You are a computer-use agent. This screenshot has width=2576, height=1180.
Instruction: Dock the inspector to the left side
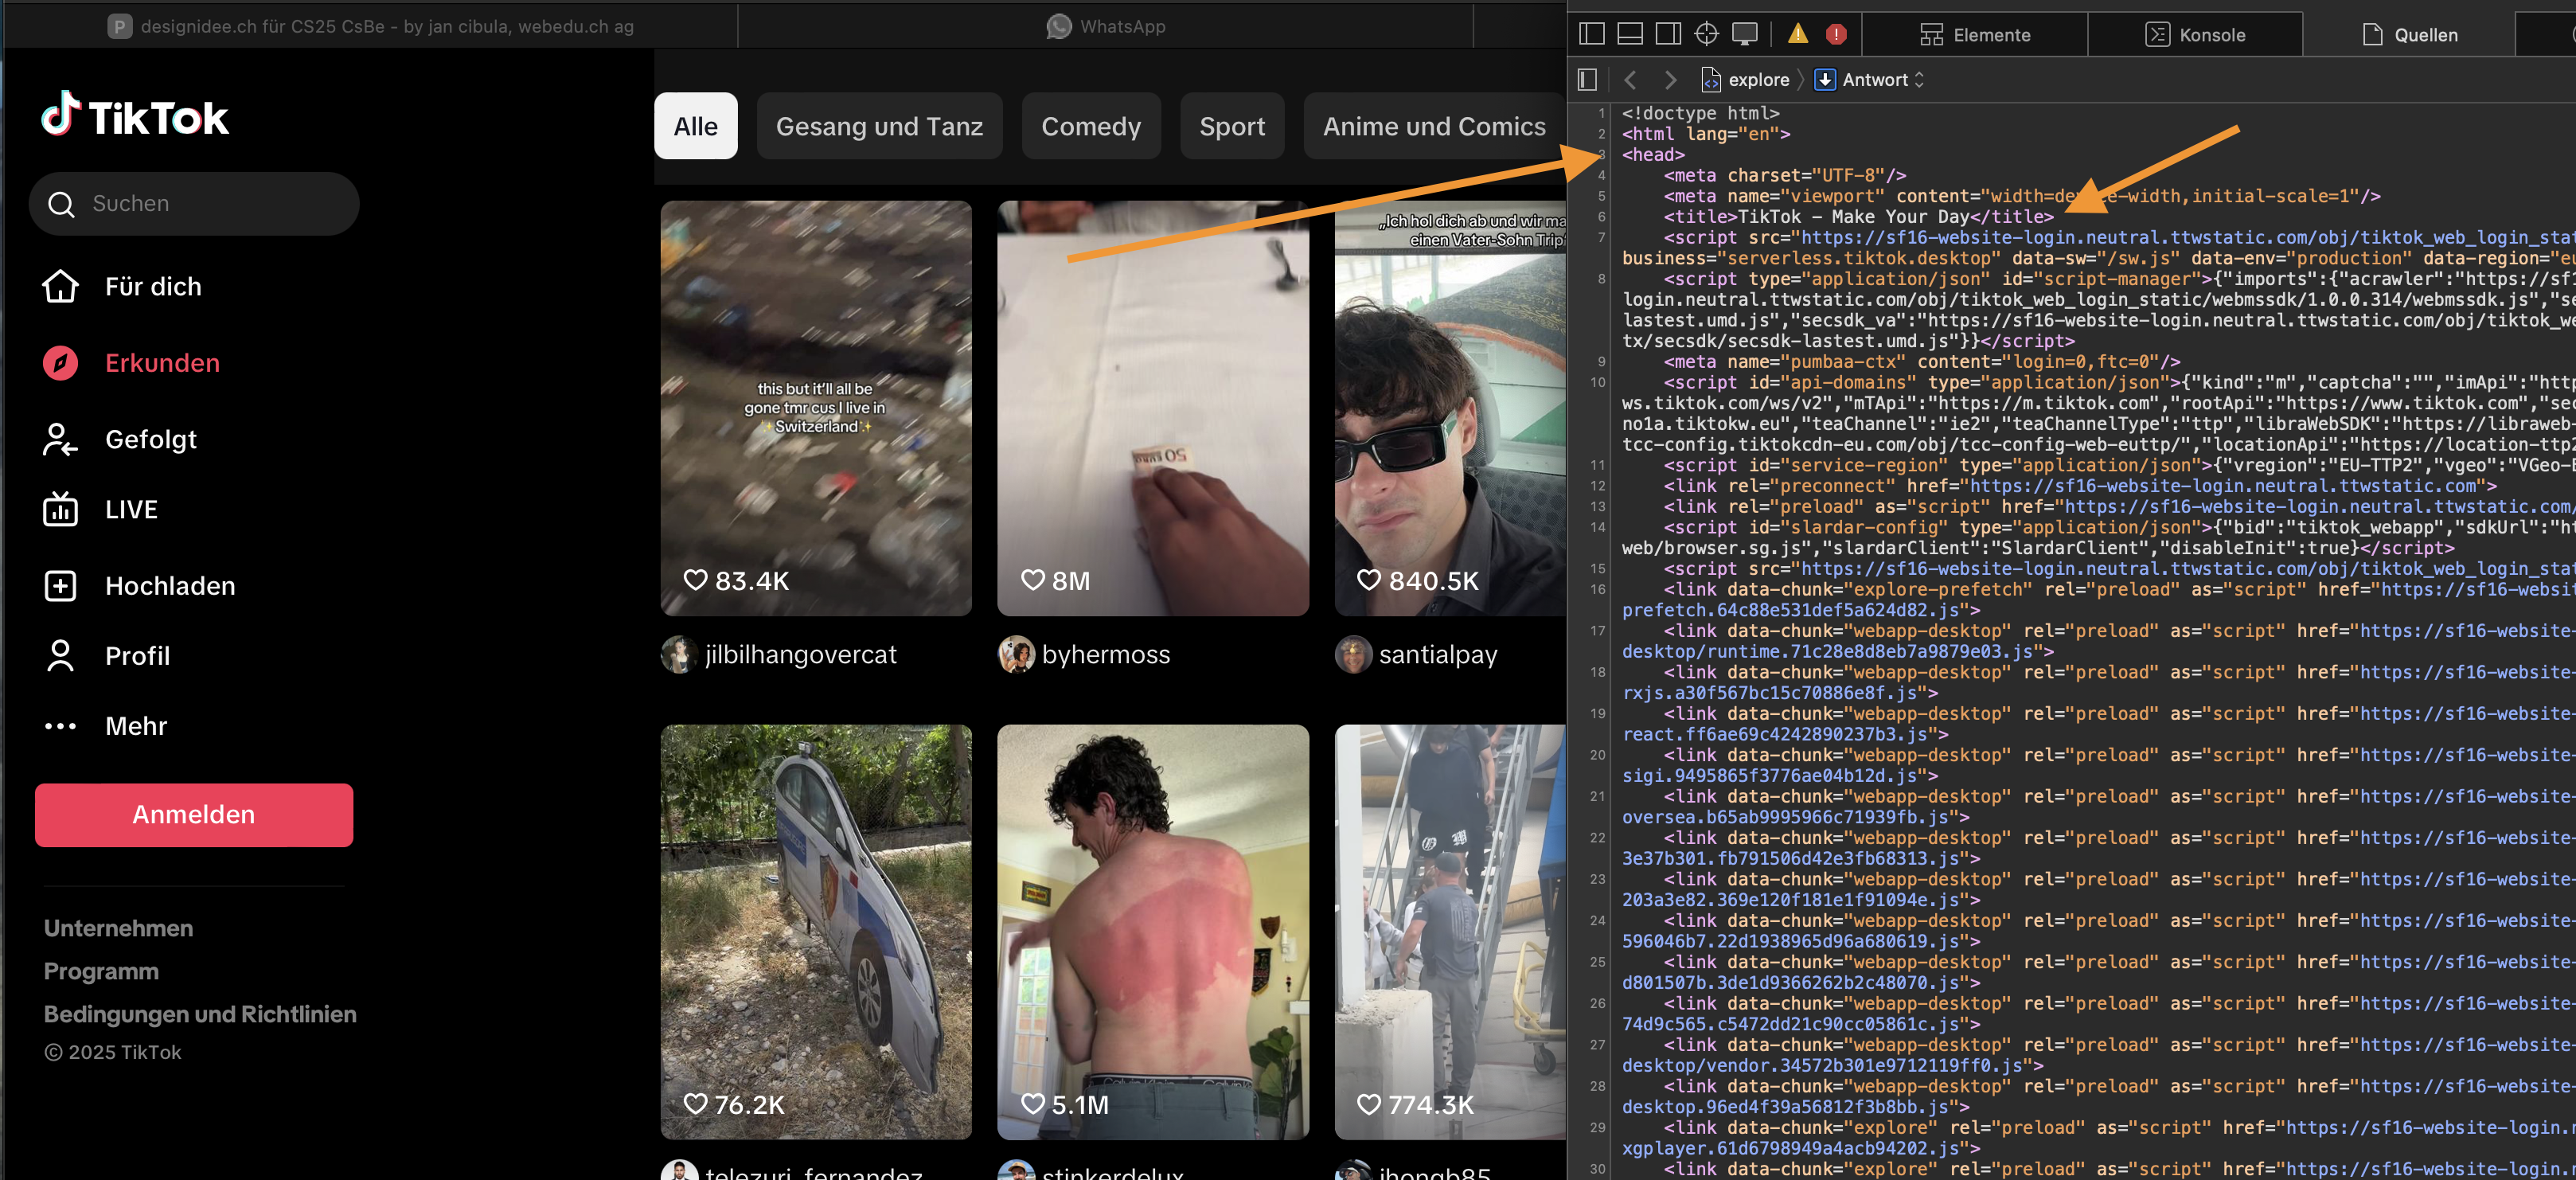pos(1591,34)
